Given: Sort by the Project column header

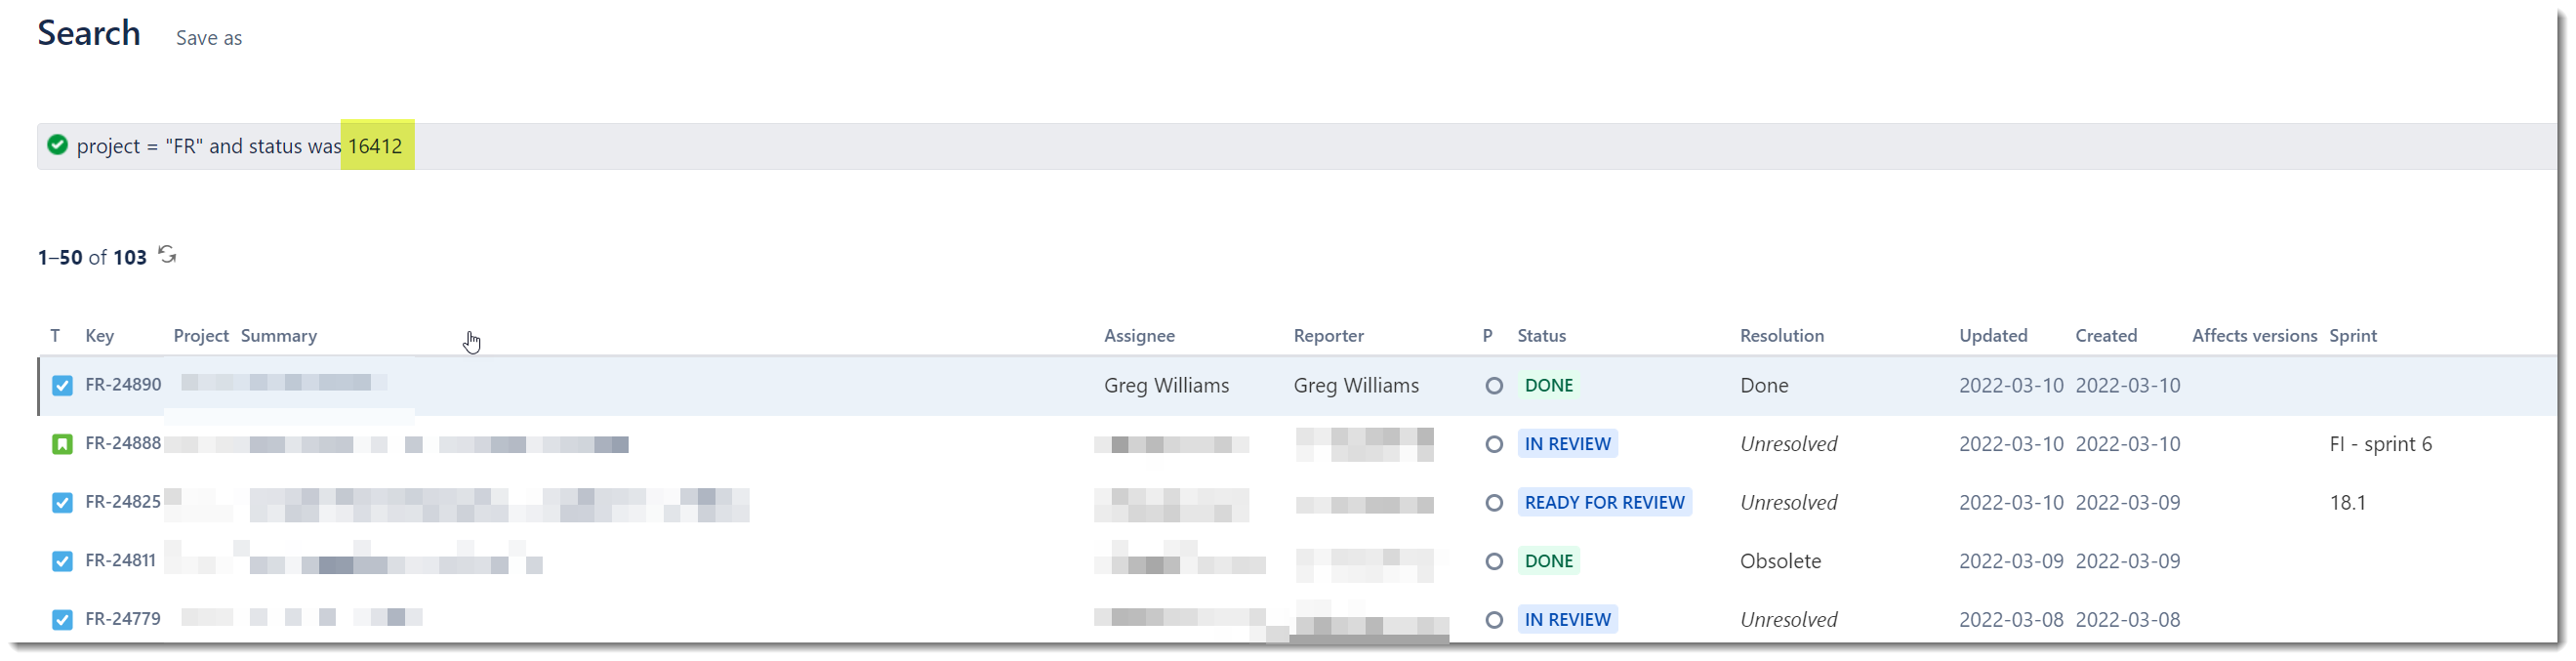Looking at the screenshot, I should (x=201, y=336).
